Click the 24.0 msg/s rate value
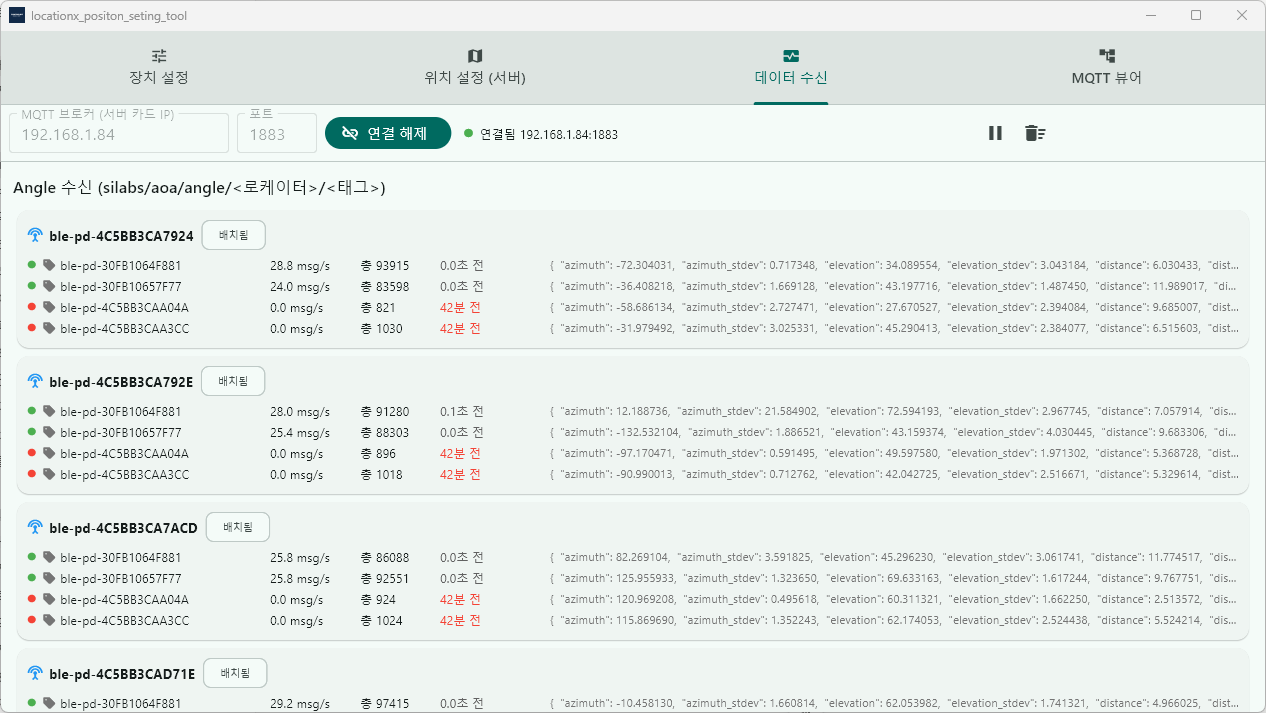This screenshot has width=1266, height=713. (300, 287)
